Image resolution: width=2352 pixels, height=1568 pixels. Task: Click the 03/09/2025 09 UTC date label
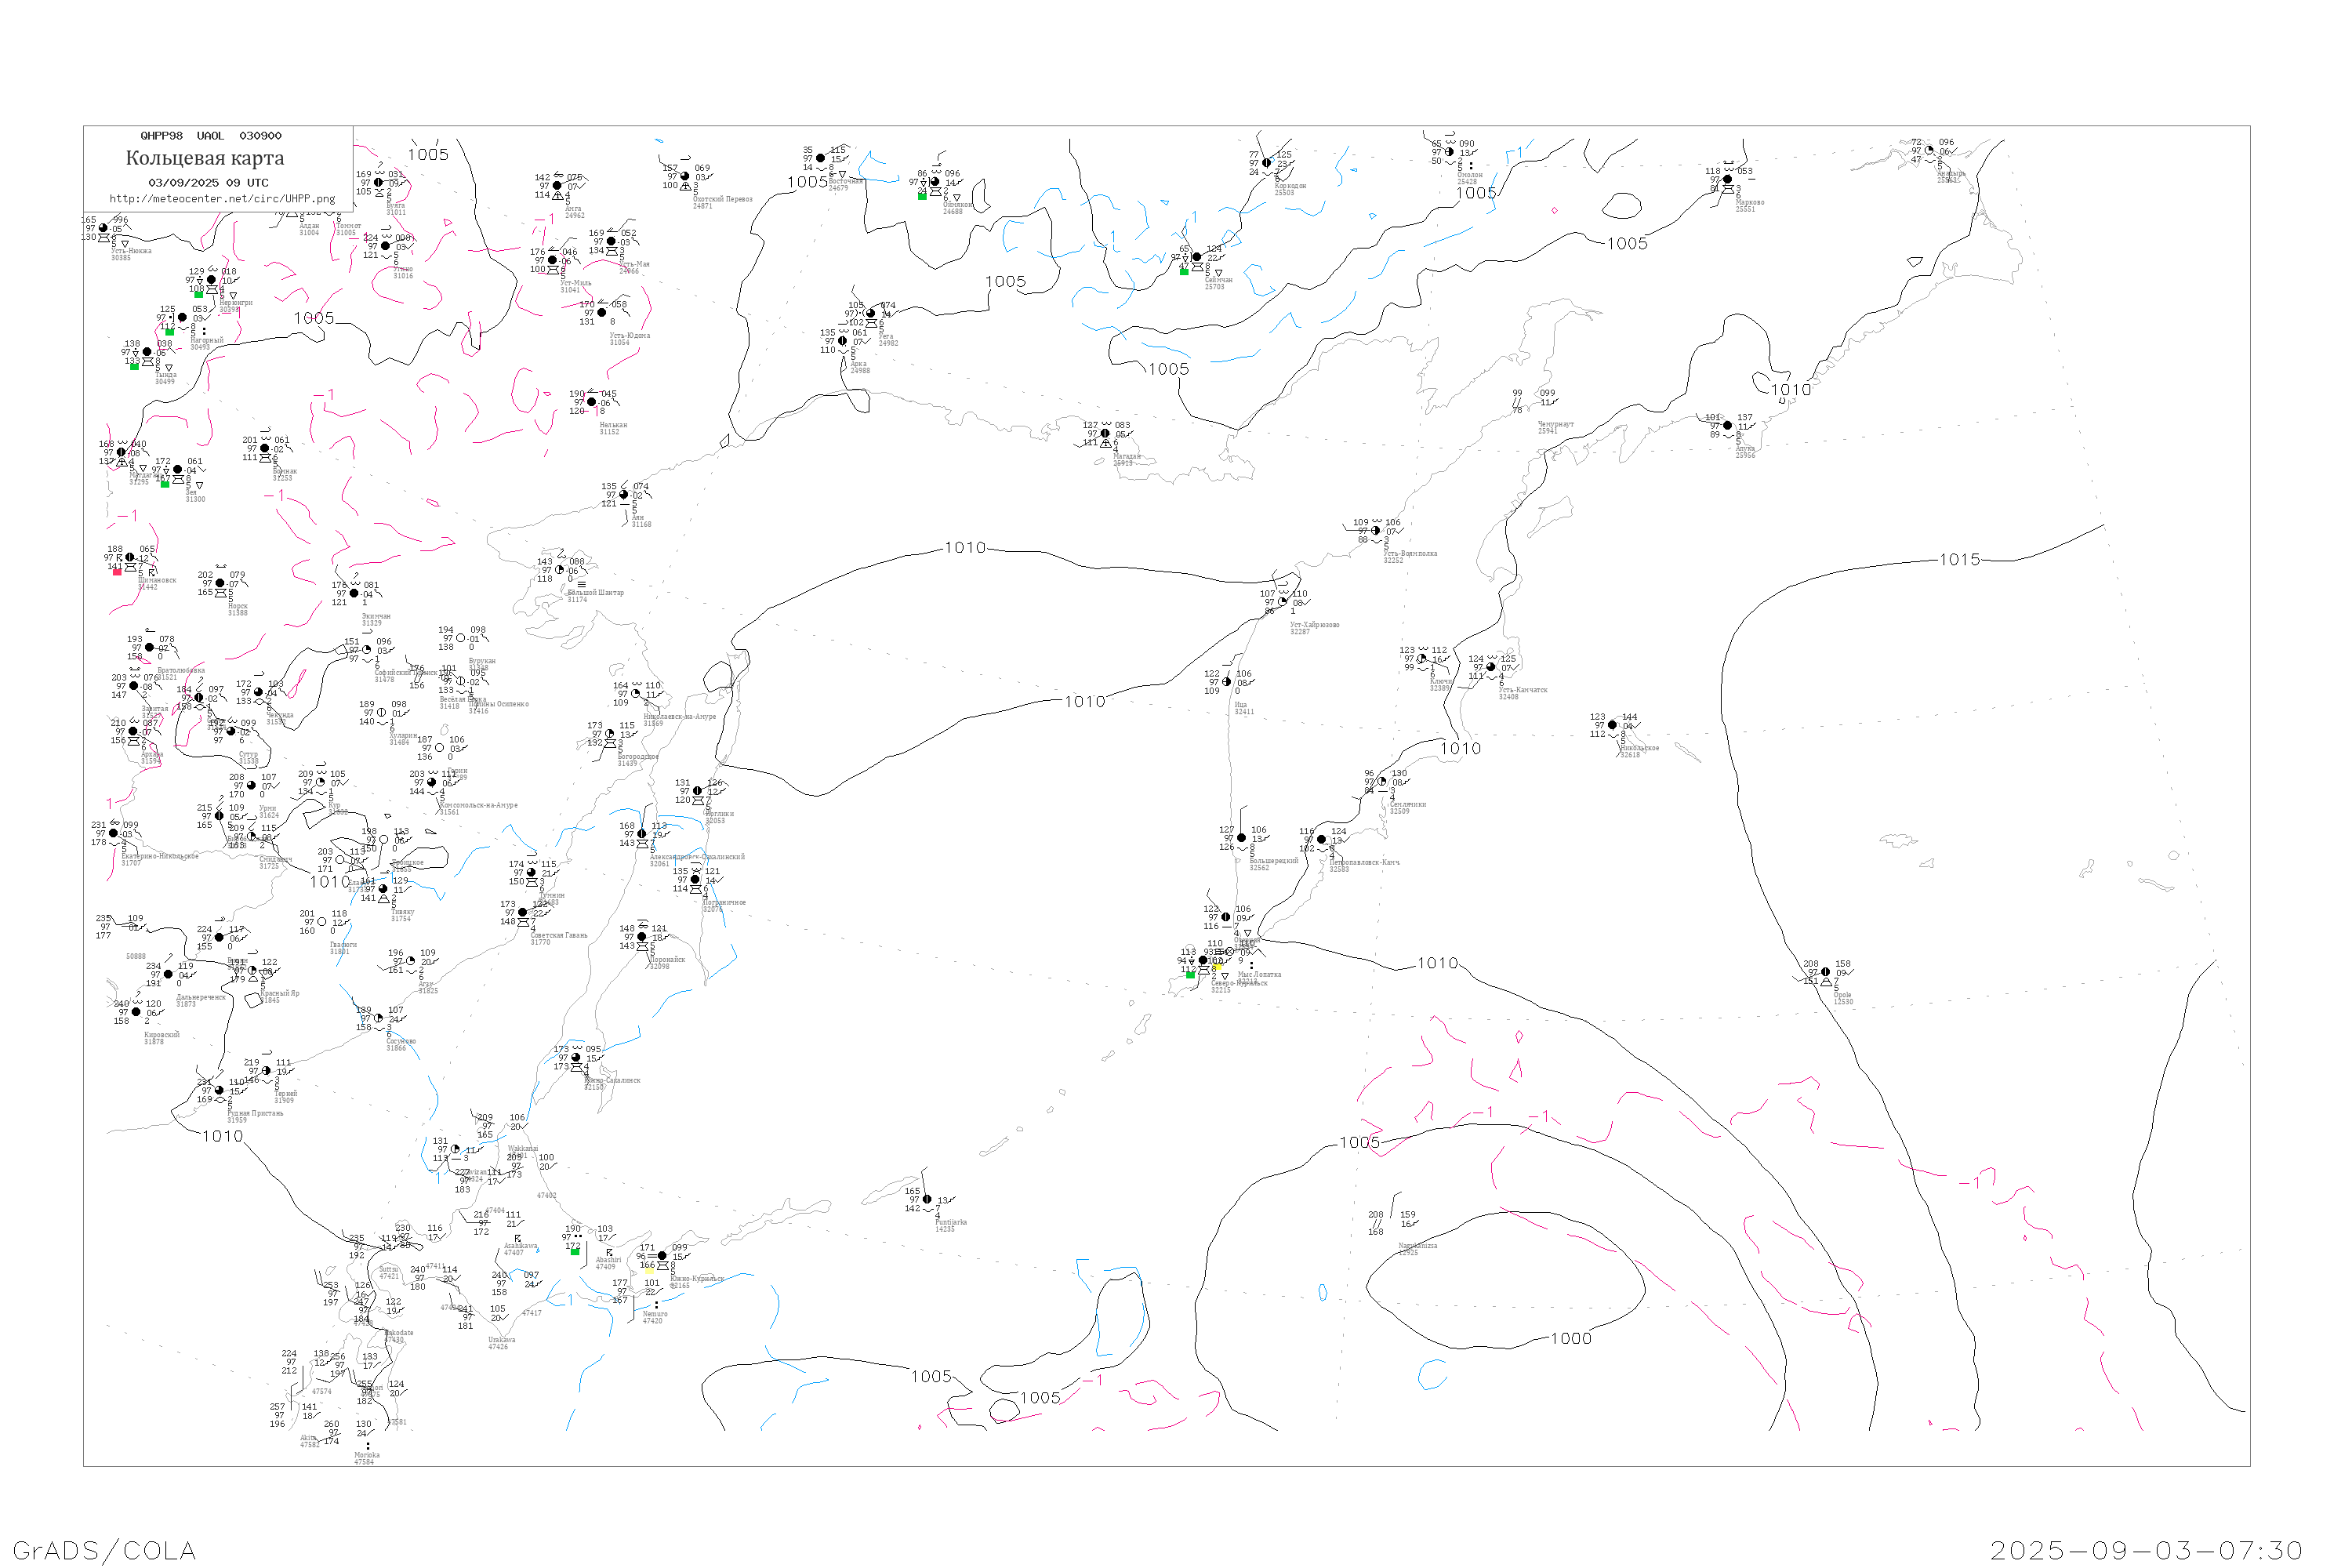(208, 182)
